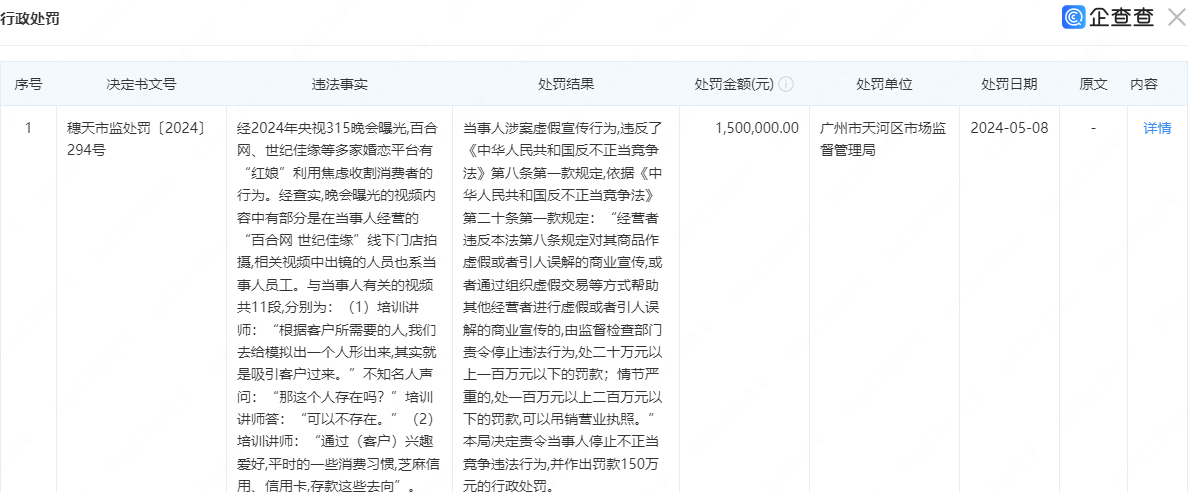
Task: Click the 企查查 logo icon
Action: tap(1074, 17)
